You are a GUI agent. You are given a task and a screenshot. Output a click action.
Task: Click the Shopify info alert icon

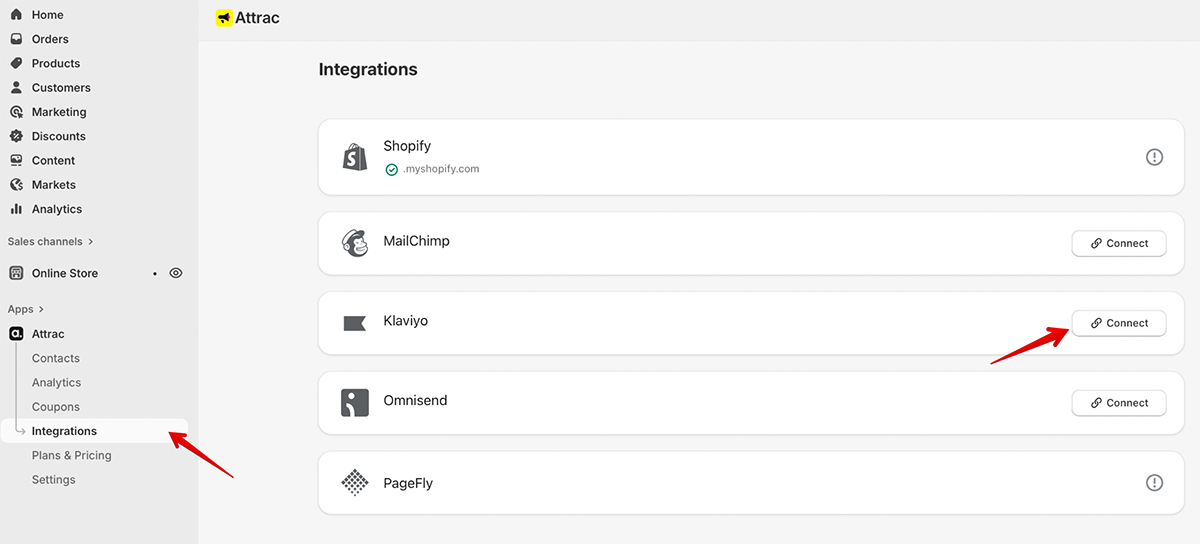click(1154, 157)
